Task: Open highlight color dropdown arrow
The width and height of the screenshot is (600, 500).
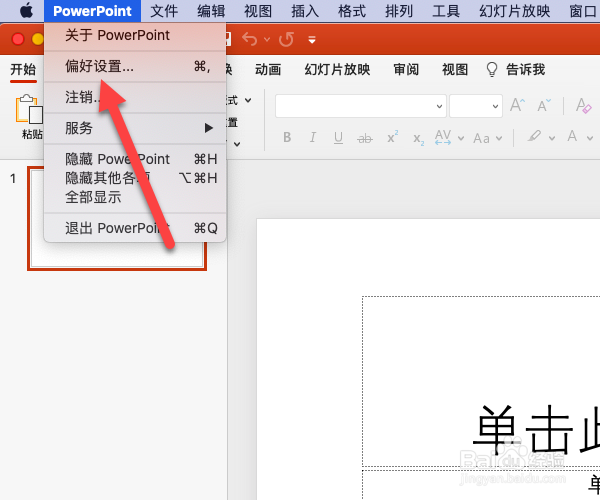Action: (x=552, y=138)
